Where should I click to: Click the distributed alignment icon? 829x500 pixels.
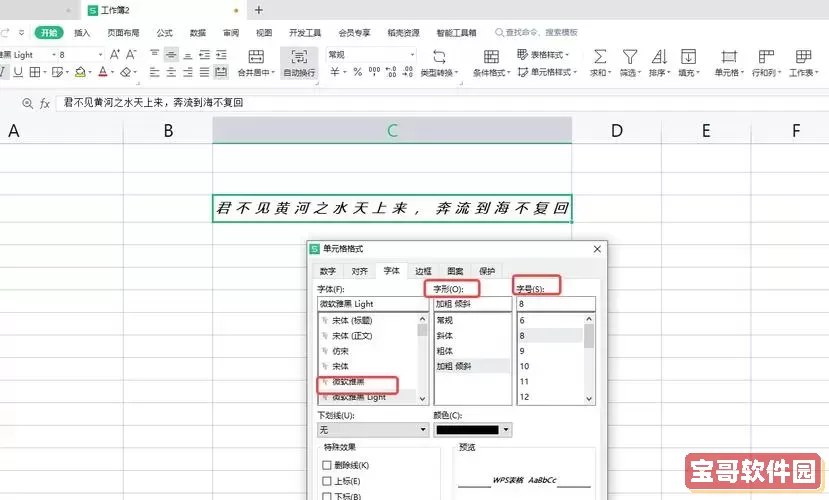point(221,72)
